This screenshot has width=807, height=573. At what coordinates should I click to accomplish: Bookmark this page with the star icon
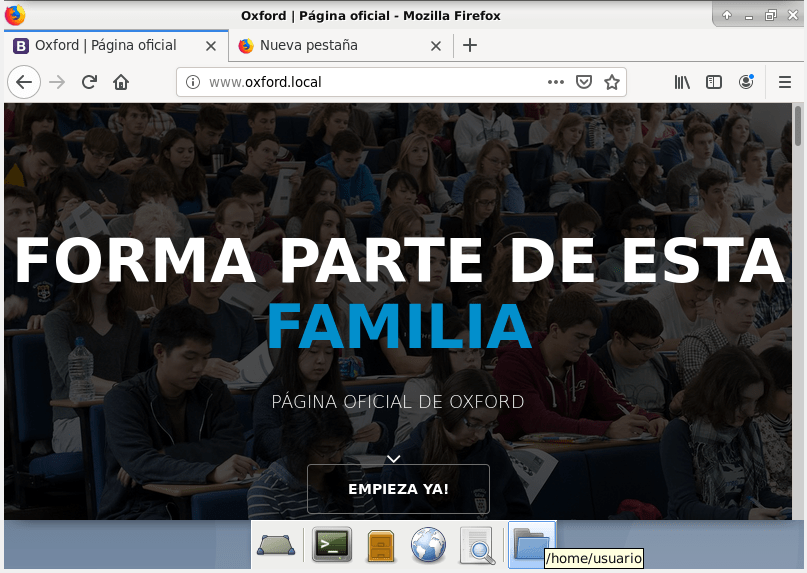(x=611, y=82)
